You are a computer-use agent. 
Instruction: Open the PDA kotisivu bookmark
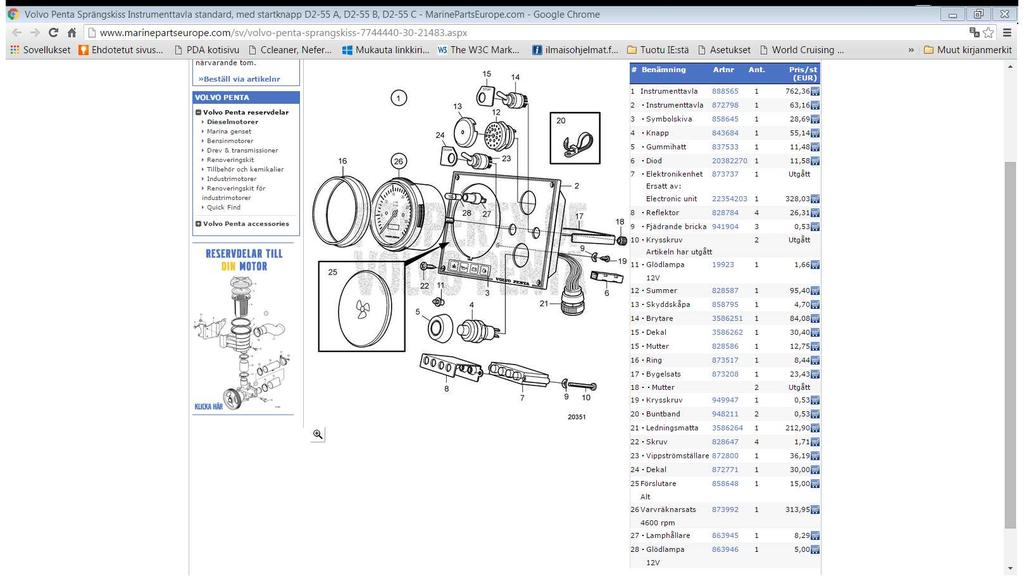(206, 50)
